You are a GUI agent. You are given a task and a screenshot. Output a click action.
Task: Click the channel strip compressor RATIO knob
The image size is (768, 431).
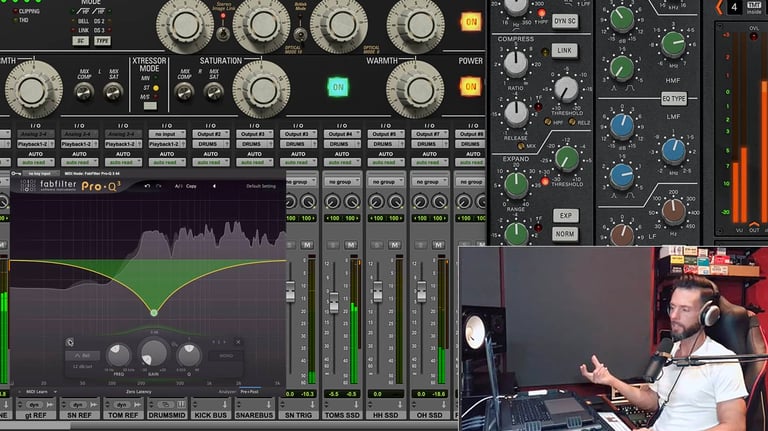[516, 64]
